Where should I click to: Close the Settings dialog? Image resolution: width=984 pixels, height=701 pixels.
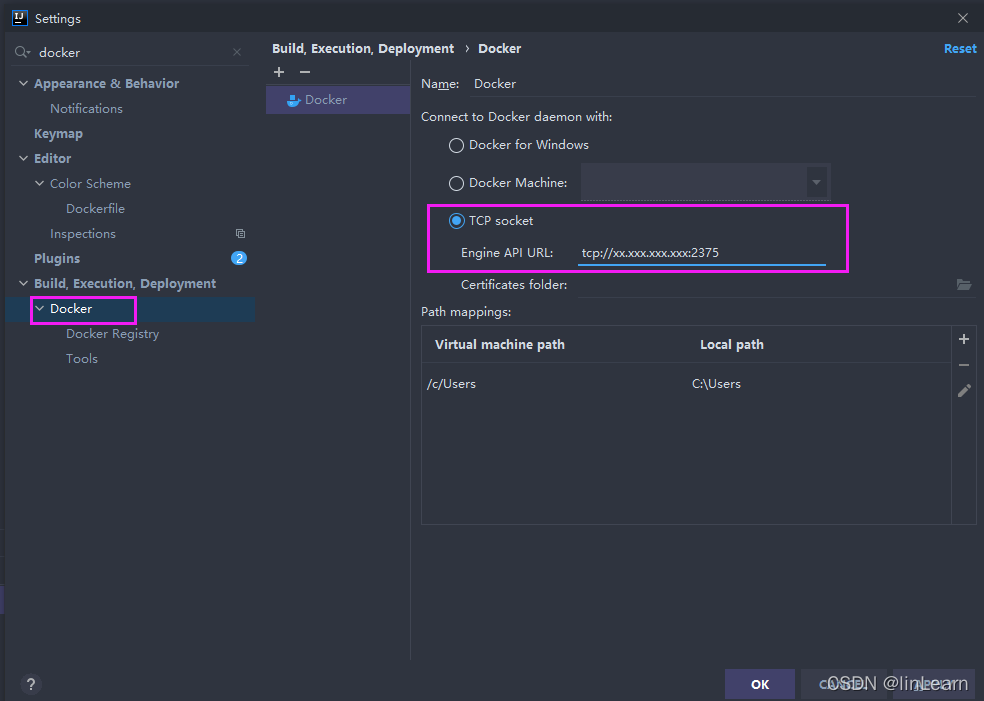point(963,18)
